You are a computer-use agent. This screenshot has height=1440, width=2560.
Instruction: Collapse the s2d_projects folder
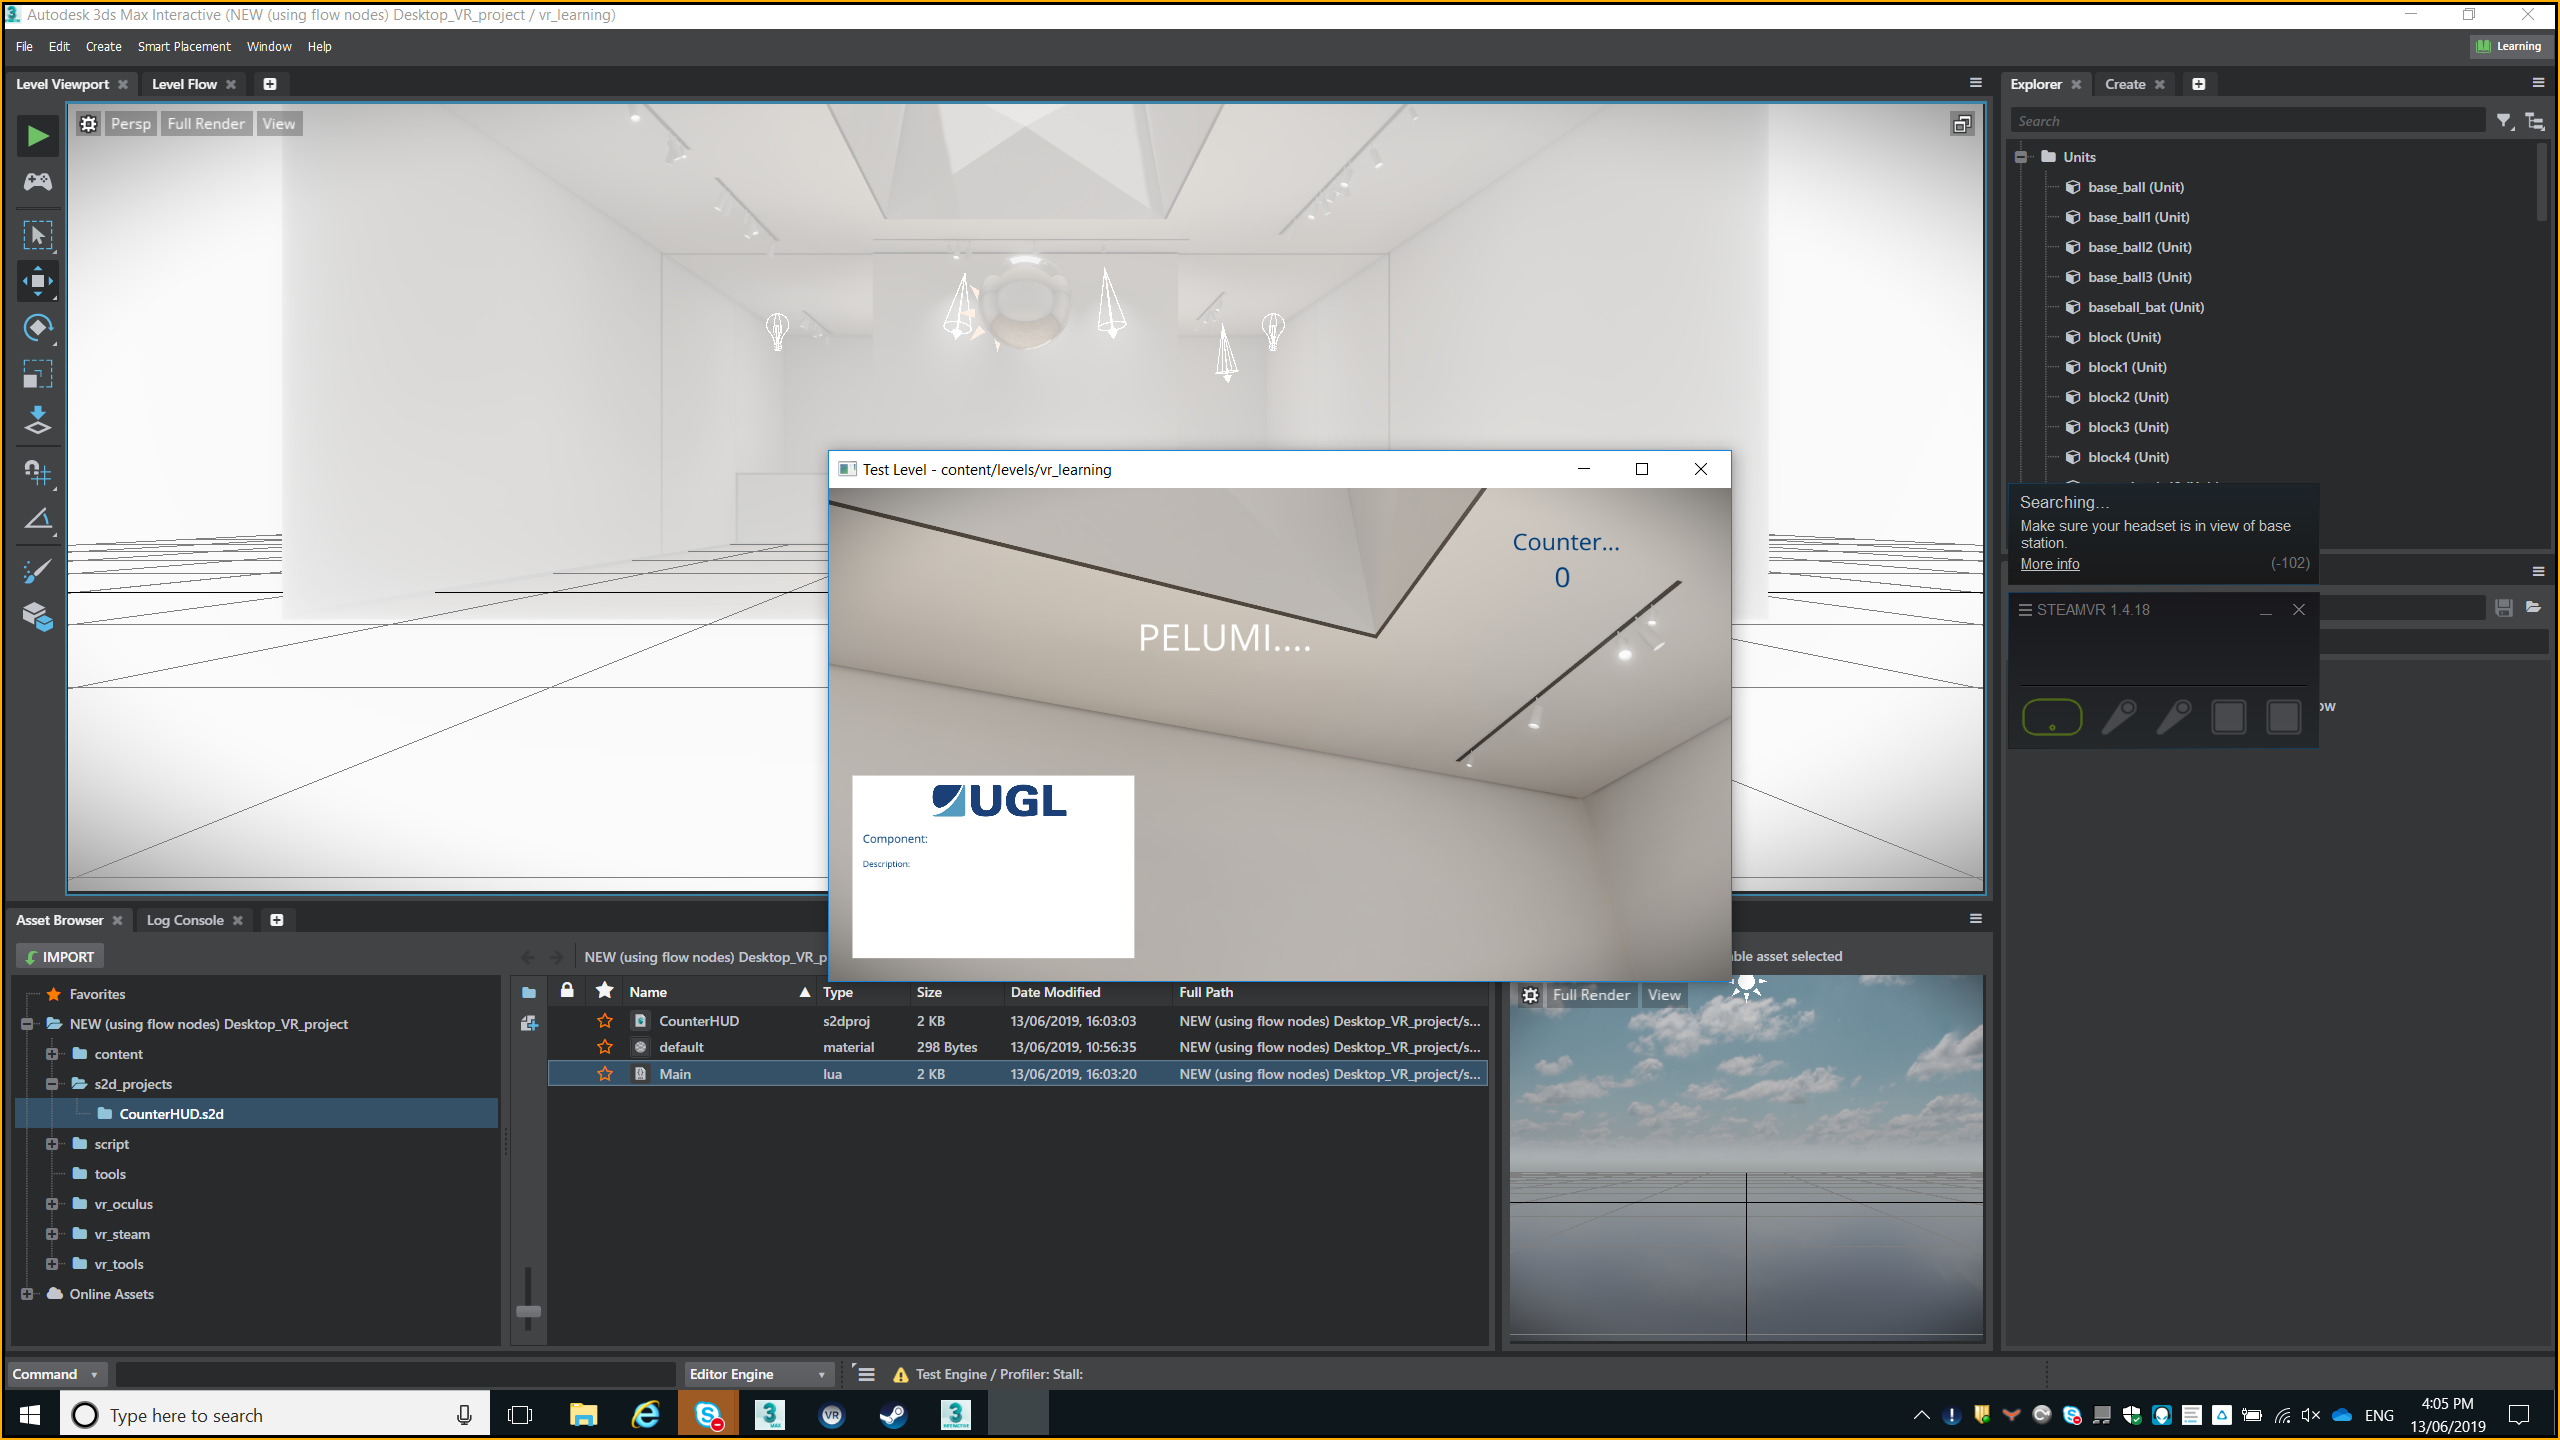coord(52,1084)
